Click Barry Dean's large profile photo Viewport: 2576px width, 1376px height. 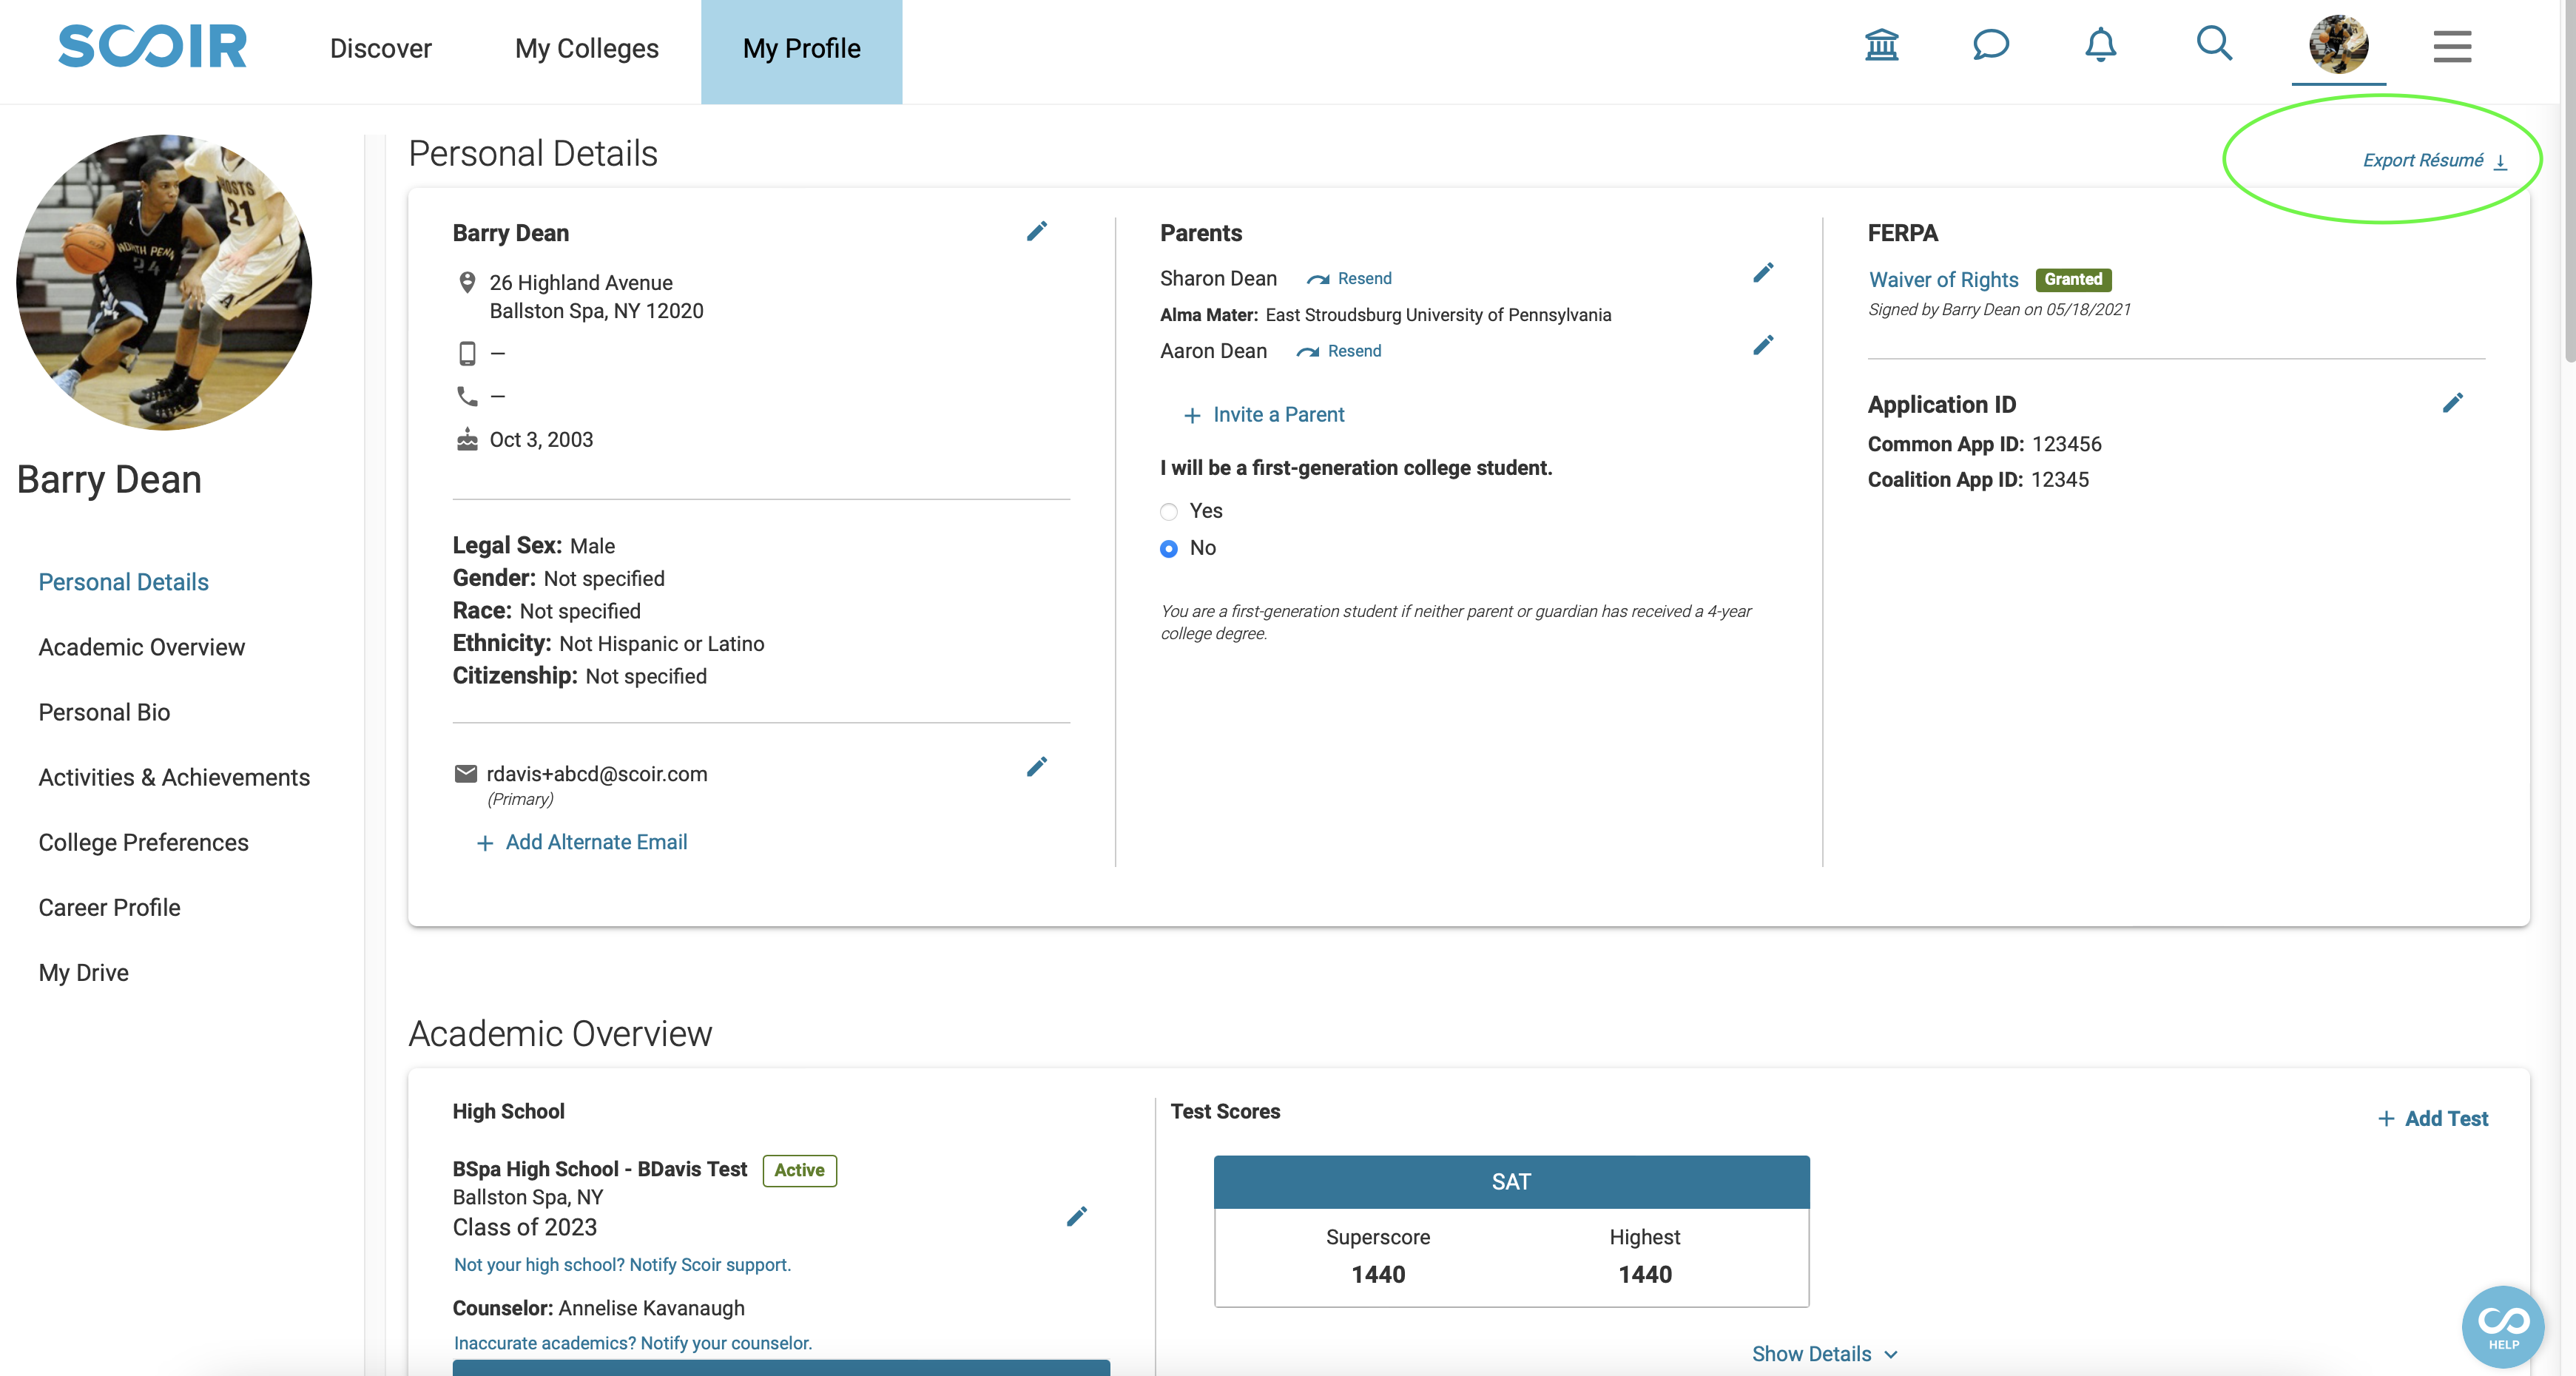point(164,283)
